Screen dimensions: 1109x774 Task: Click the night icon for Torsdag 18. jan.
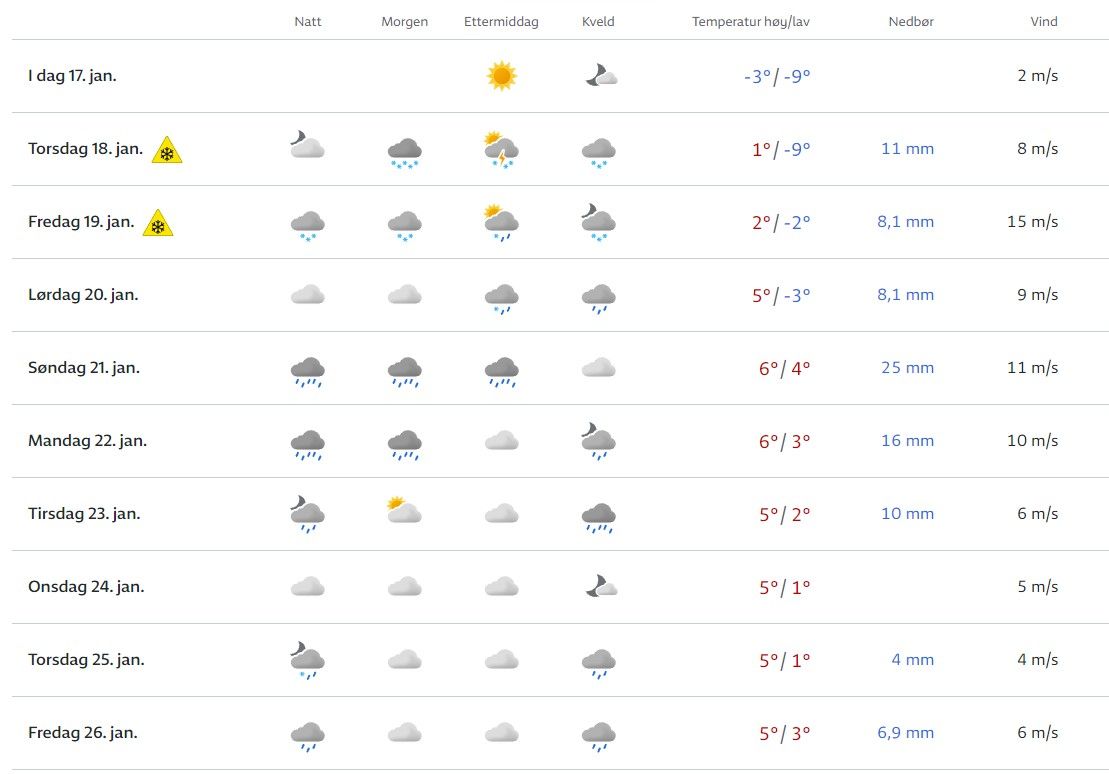(307, 145)
